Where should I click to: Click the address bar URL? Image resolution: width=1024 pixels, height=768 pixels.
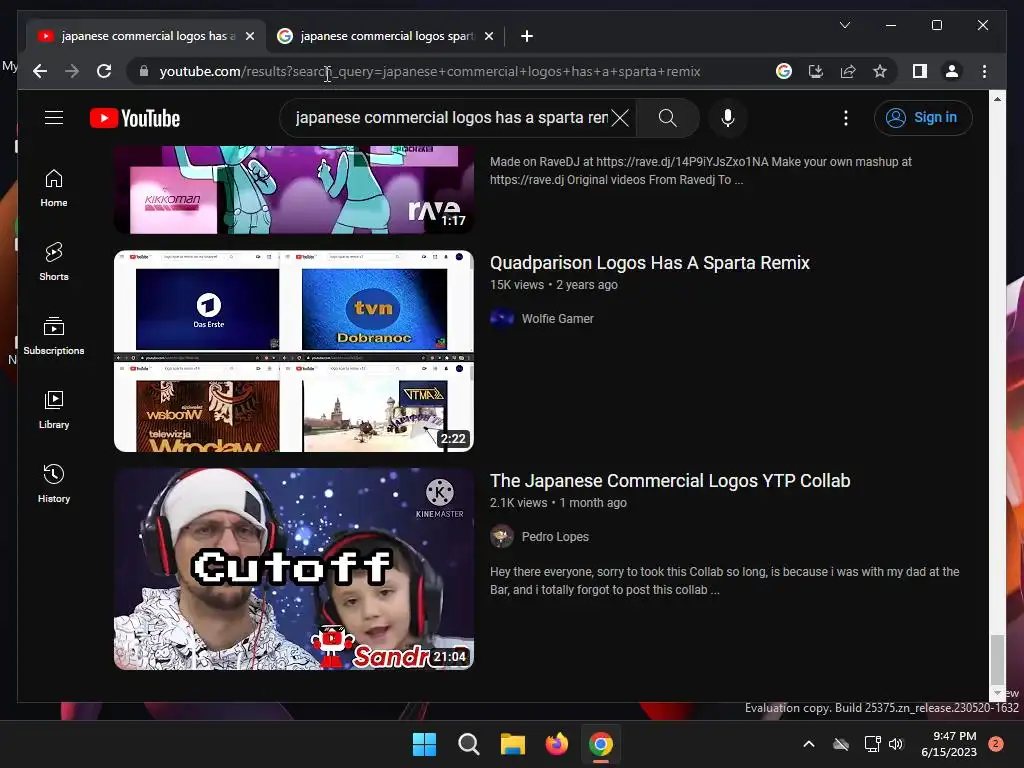[430, 71]
